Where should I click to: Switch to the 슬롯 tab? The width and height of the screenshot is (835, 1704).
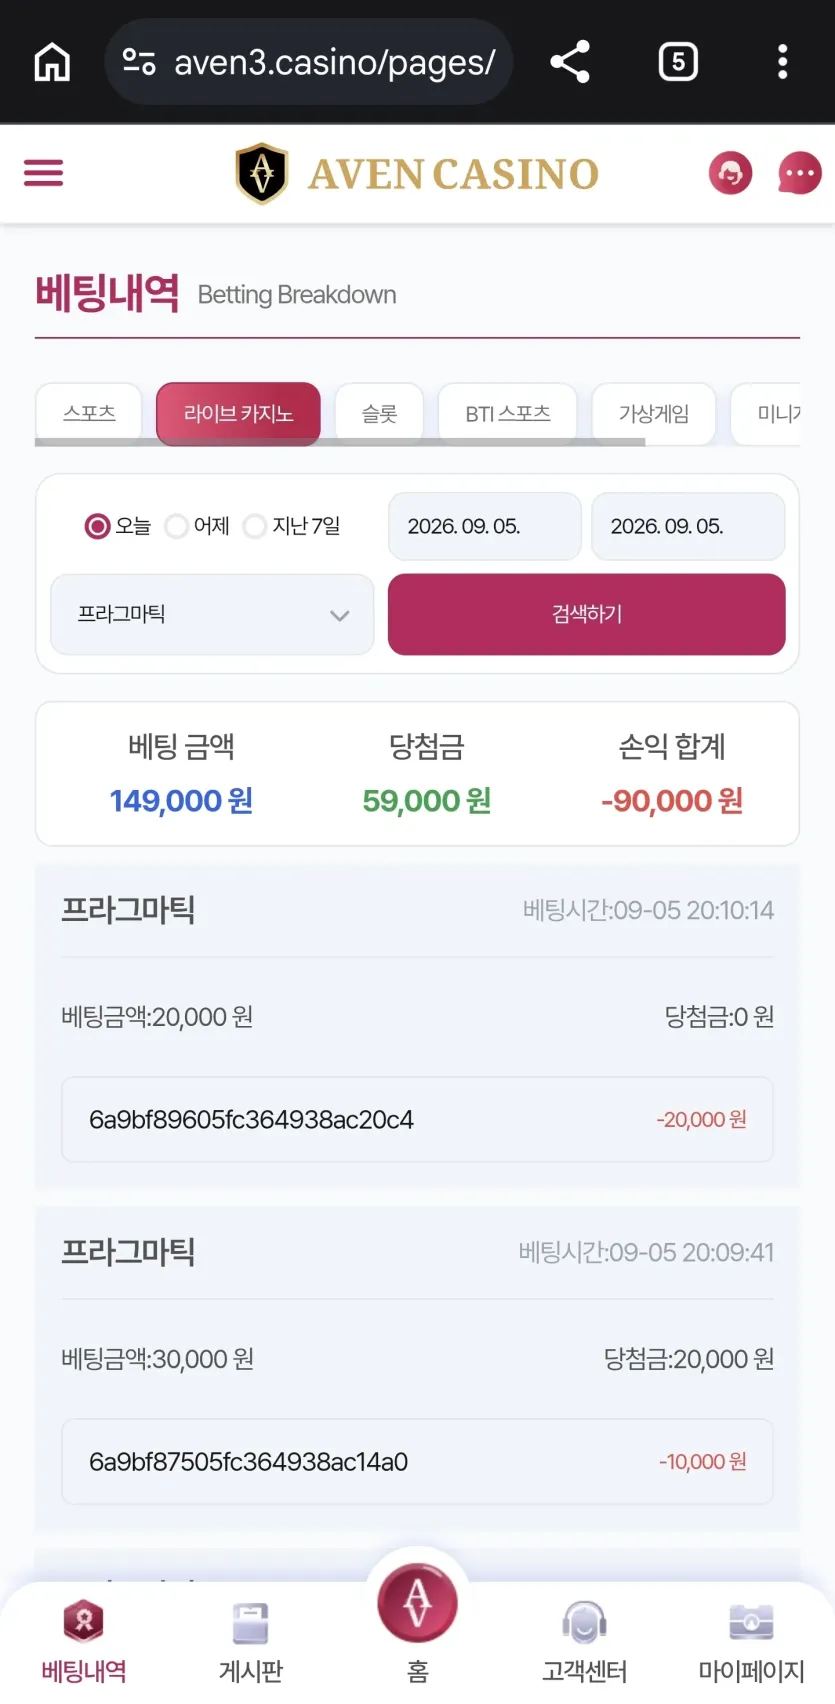tap(379, 413)
